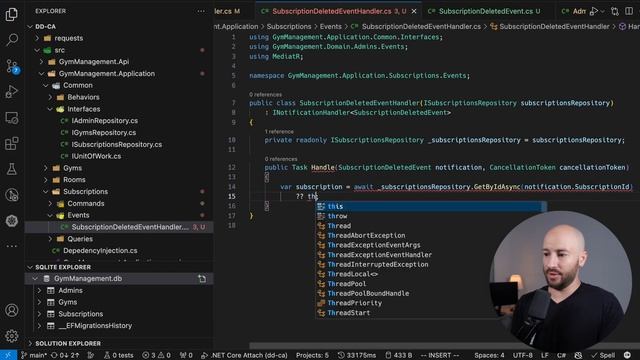Click the Events breadcrumb segment
The height and width of the screenshot is (360, 640).
click(331, 27)
